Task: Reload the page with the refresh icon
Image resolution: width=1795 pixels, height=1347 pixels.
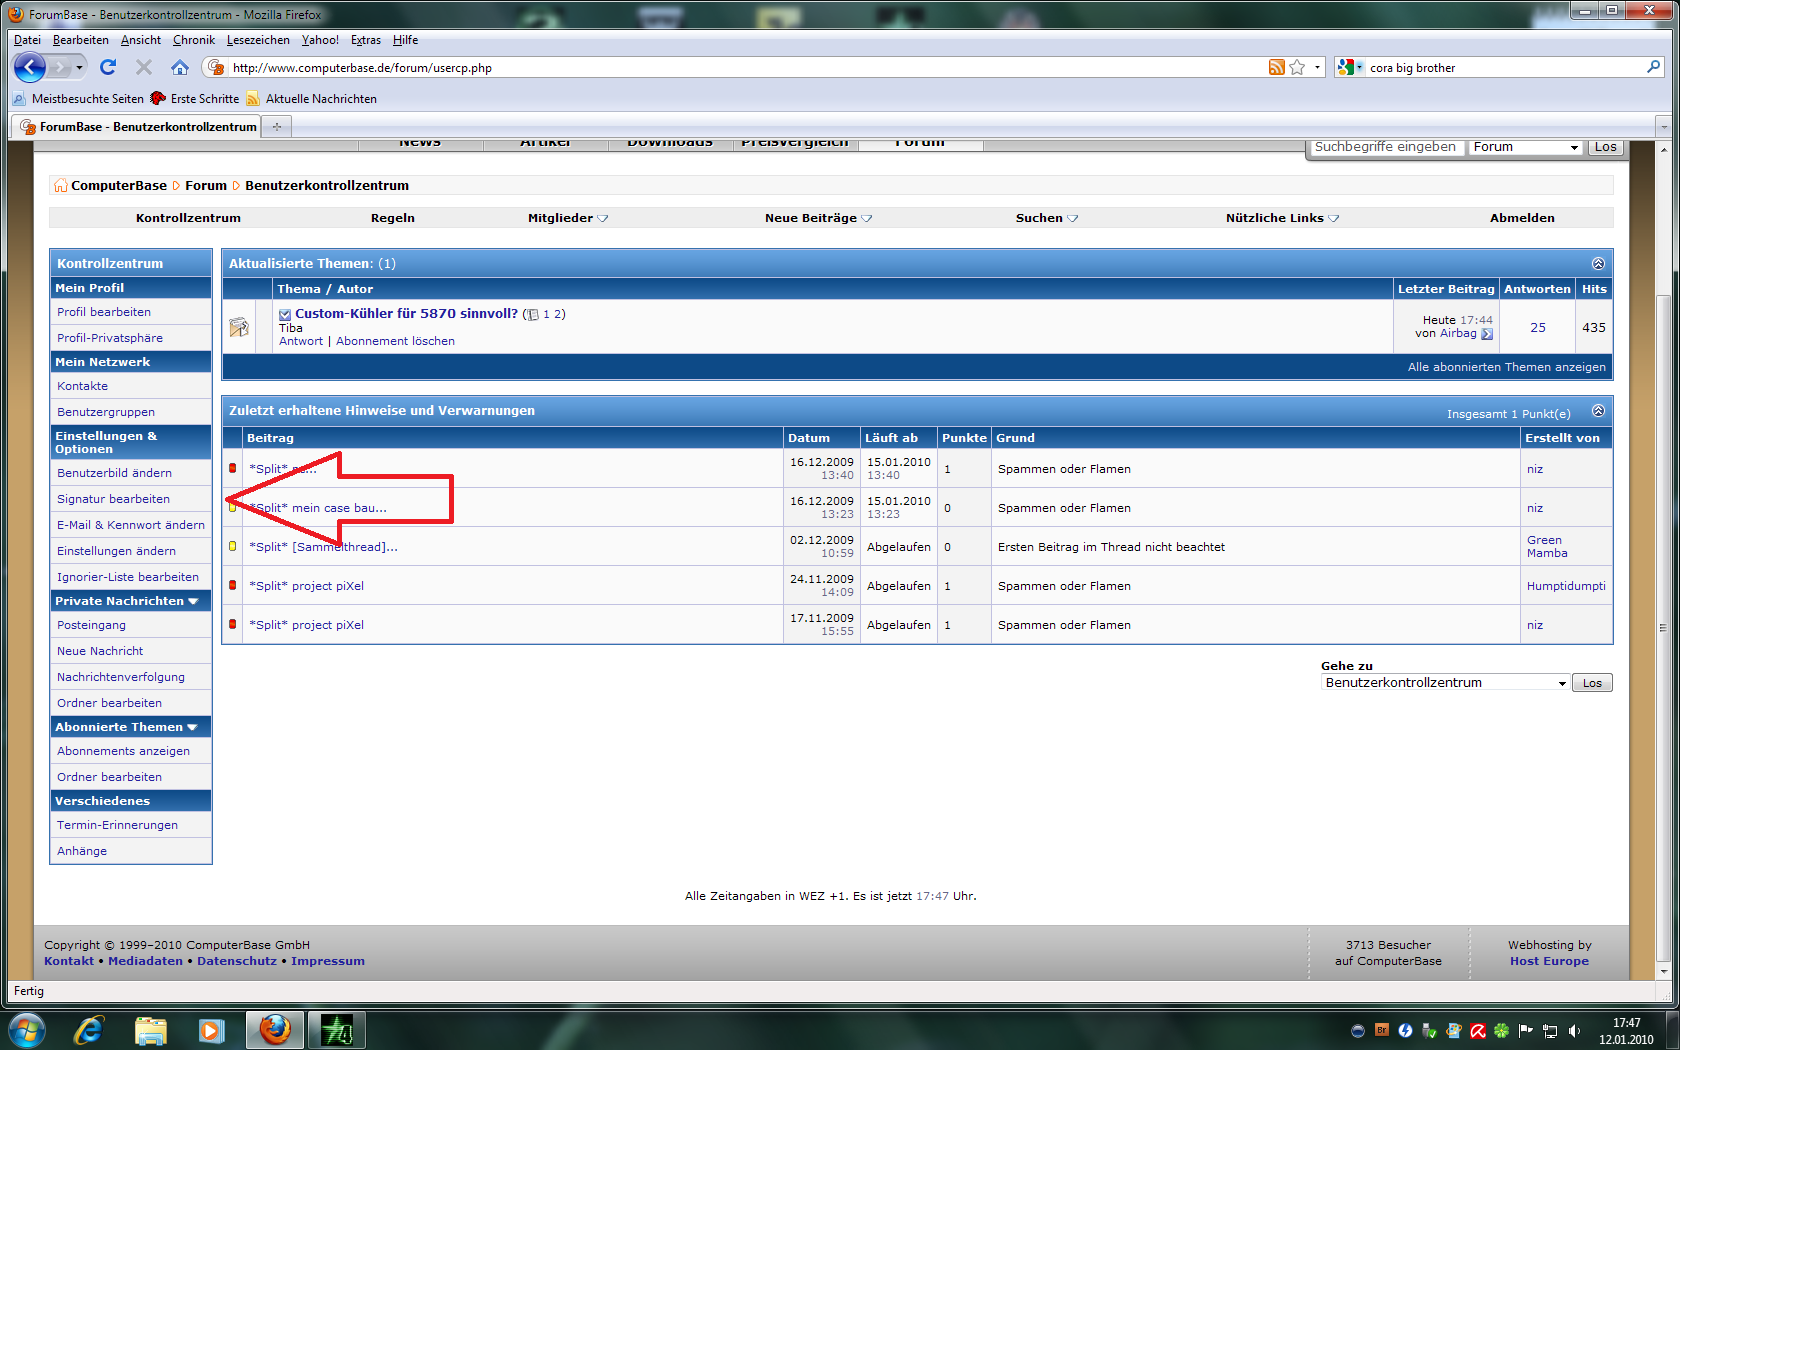Action: [x=108, y=67]
